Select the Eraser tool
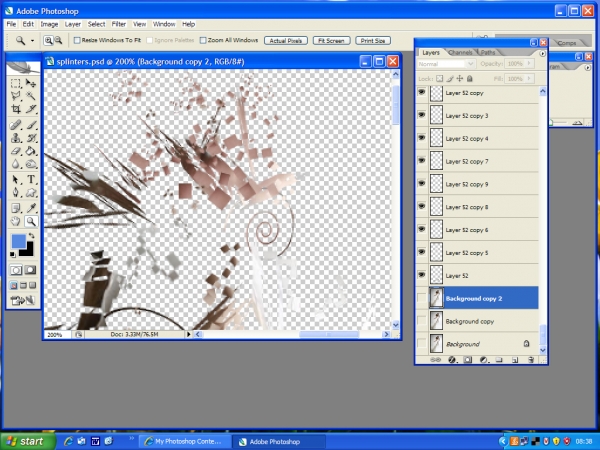This screenshot has width=600, height=450. coord(16,151)
